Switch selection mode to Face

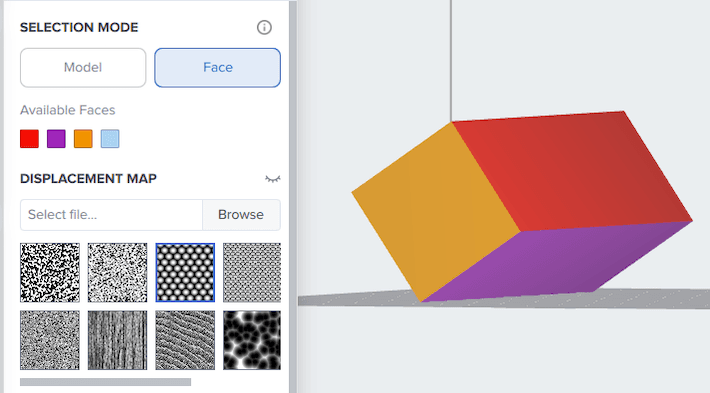click(x=217, y=67)
